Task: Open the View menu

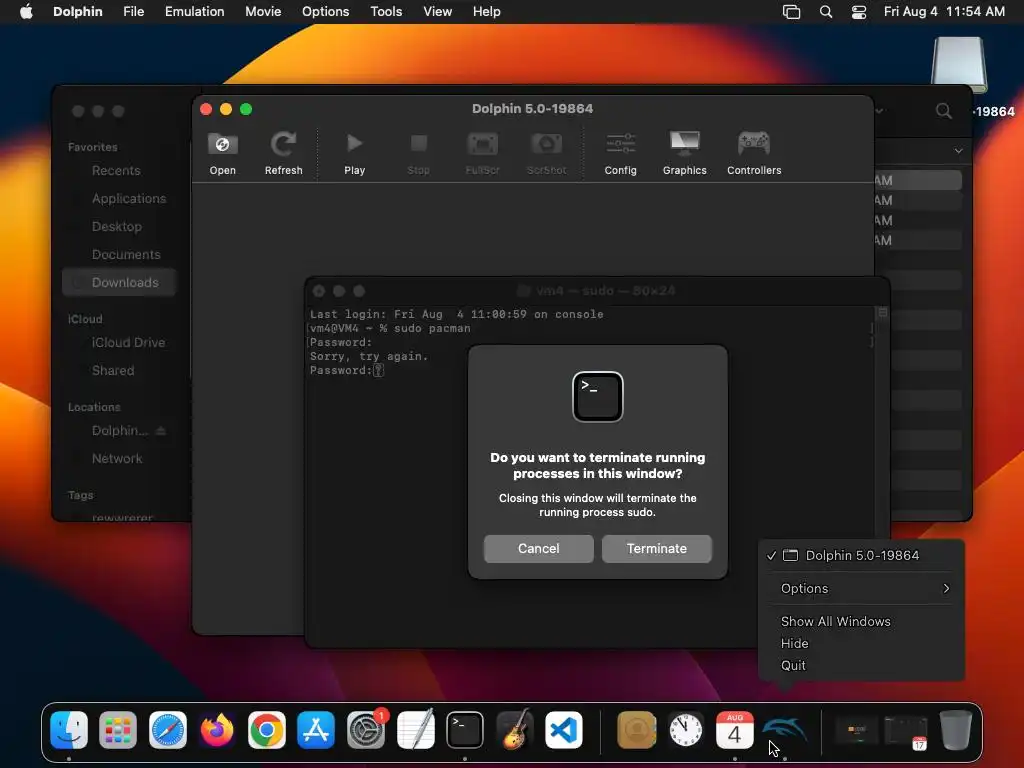Action: click(437, 12)
